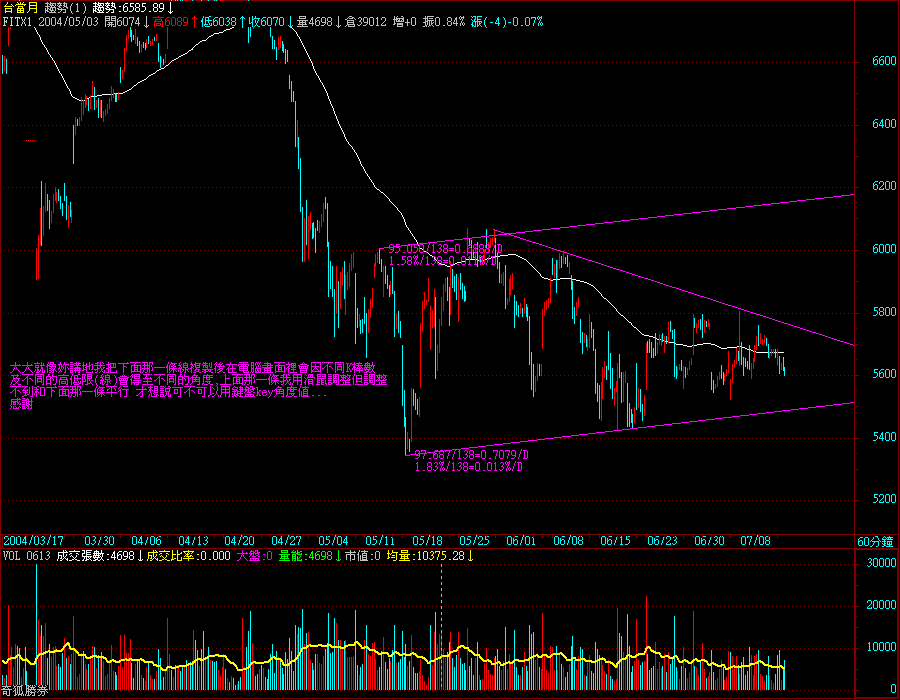The image size is (900, 700).
Task: Click the FITX1 symbol code
Action: (x=18, y=20)
